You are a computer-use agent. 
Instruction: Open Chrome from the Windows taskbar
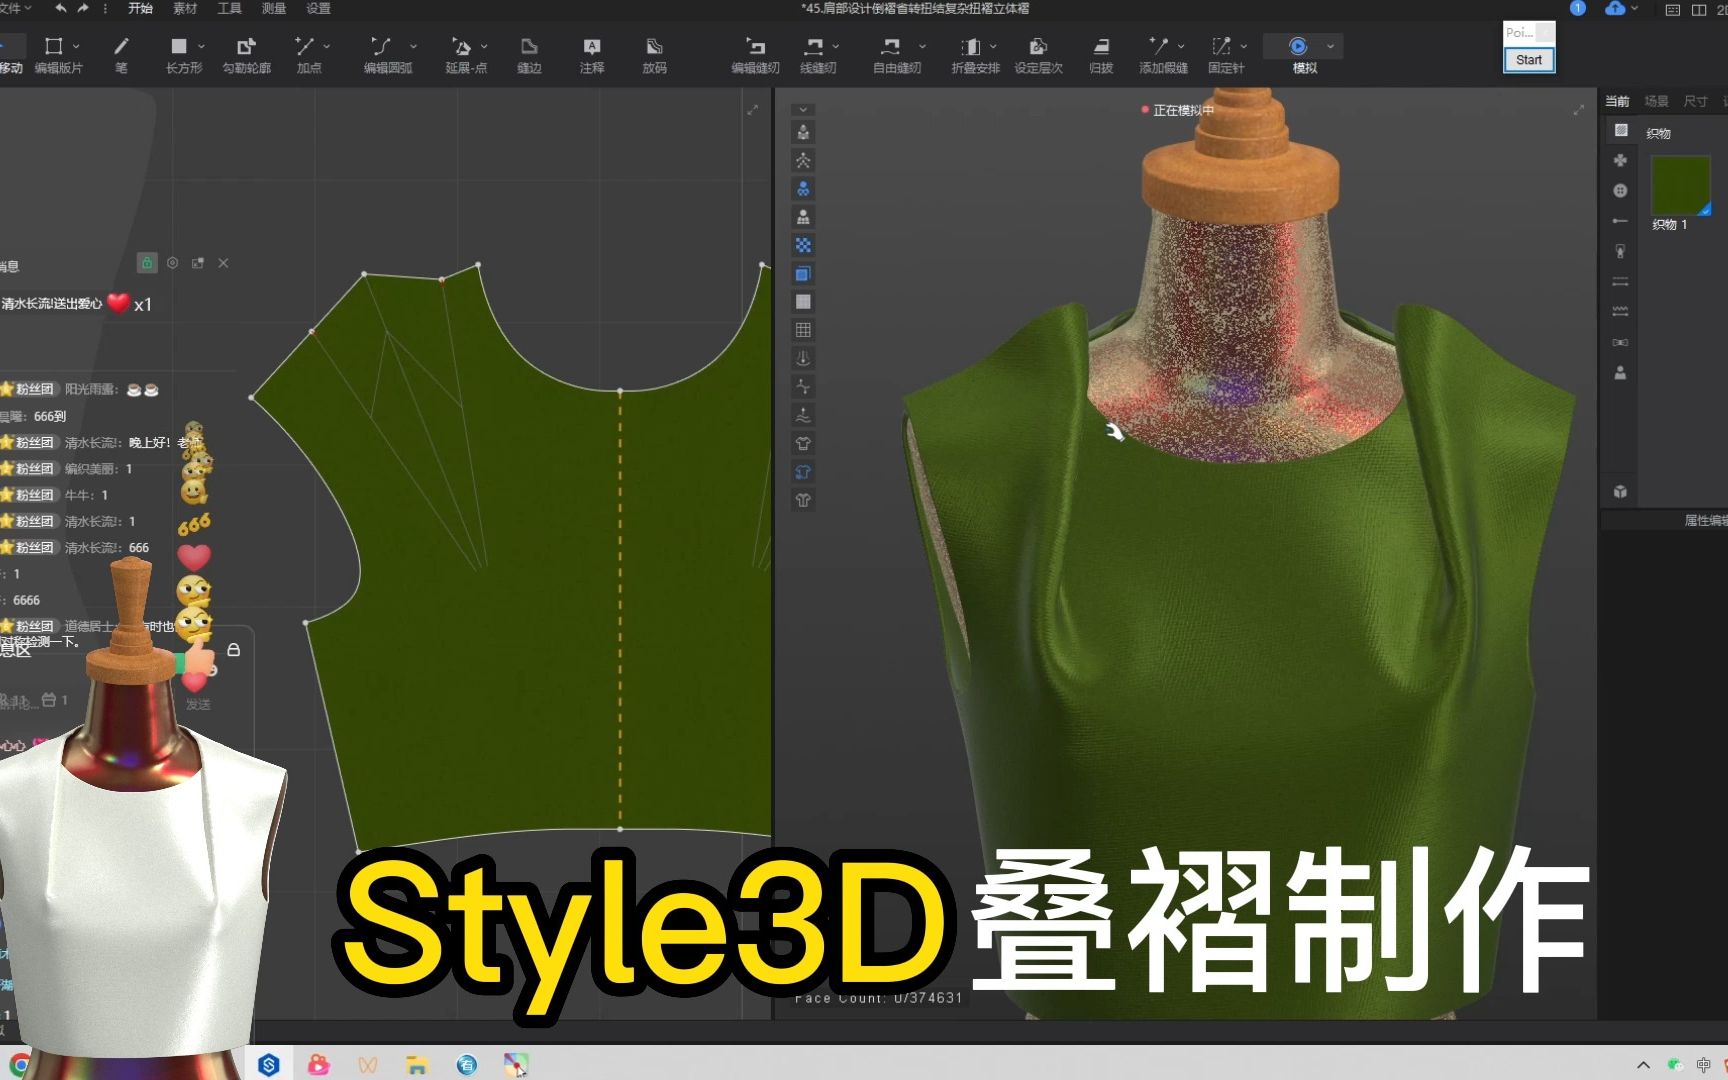pyautogui.click(x=19, y=1066)
